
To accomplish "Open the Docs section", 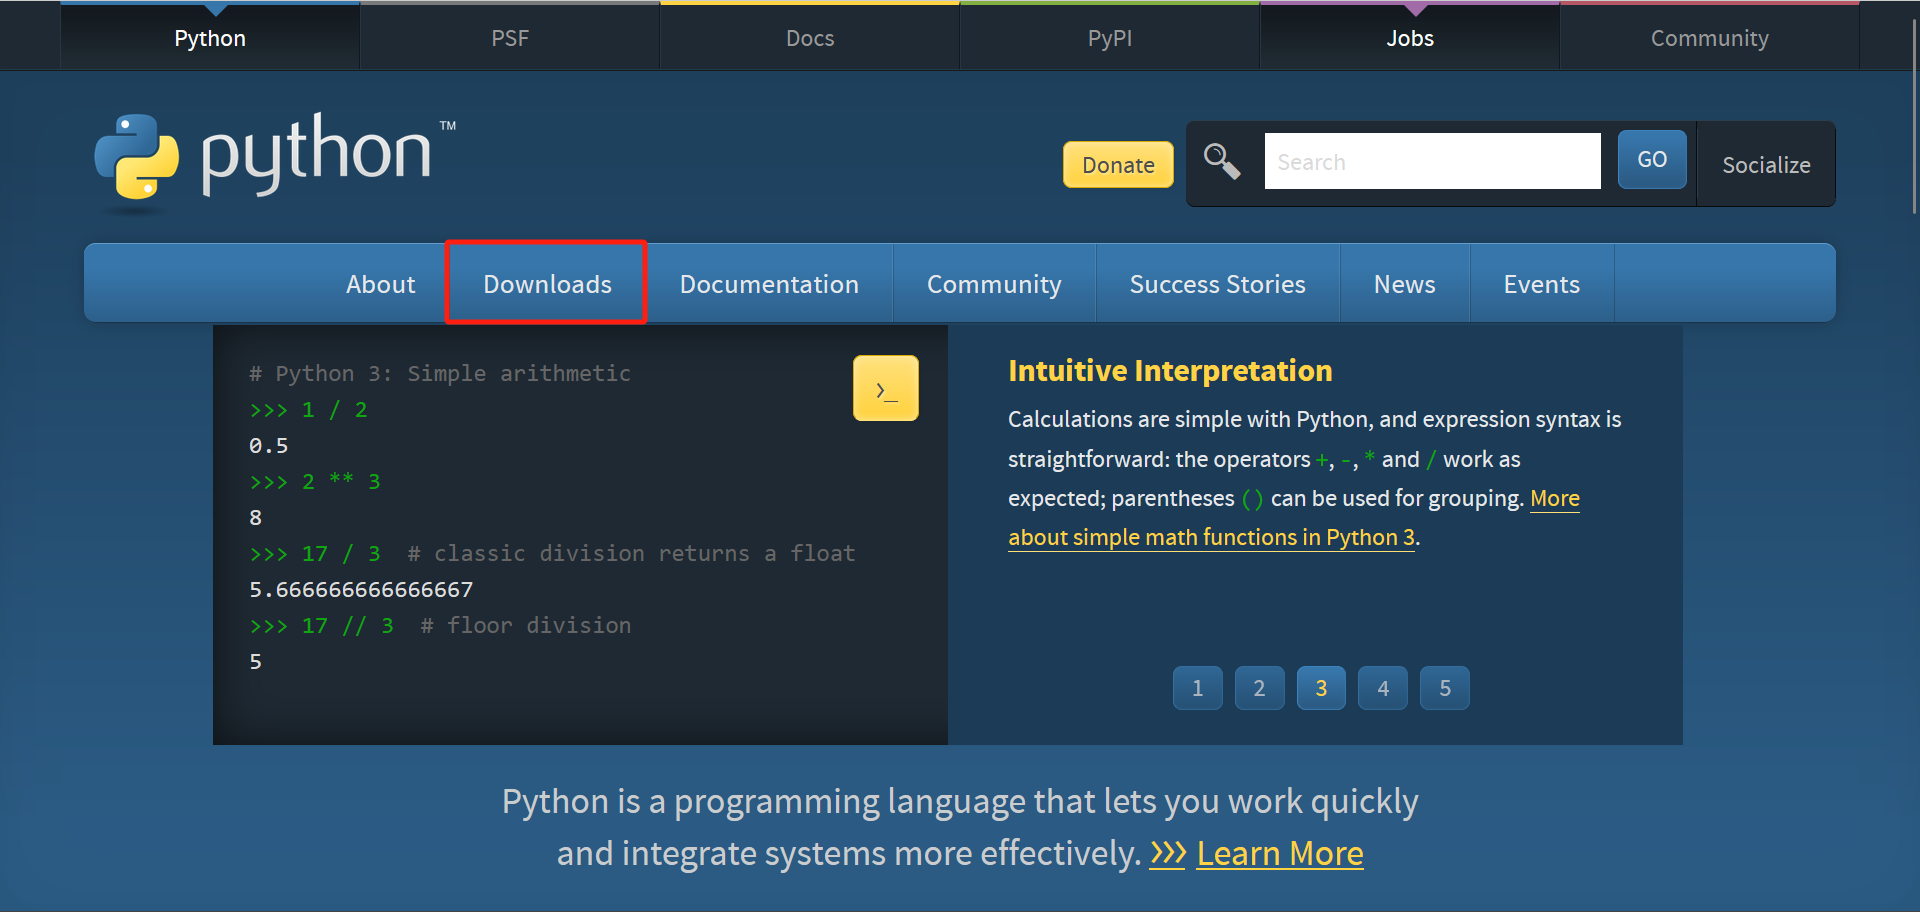I will tap(810, 38).
